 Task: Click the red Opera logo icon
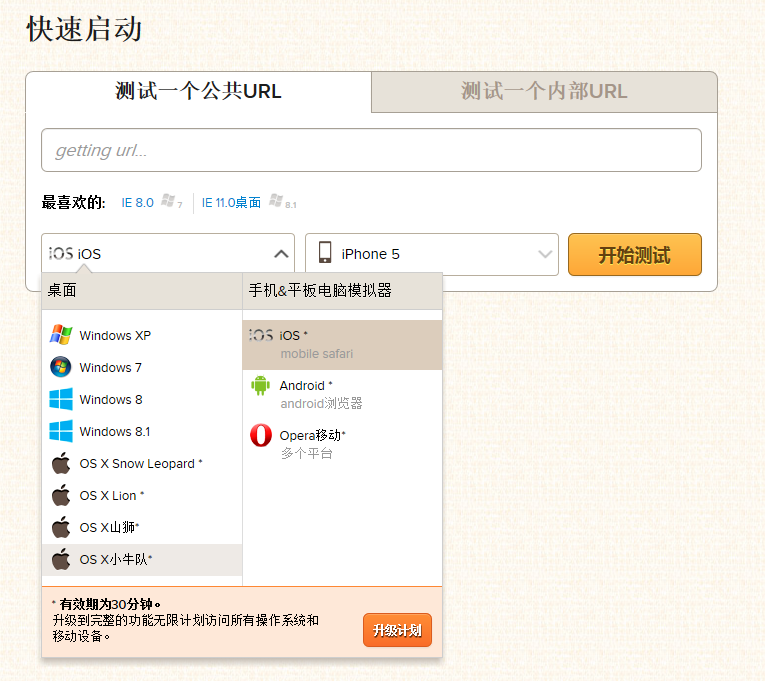pos(261,435)
